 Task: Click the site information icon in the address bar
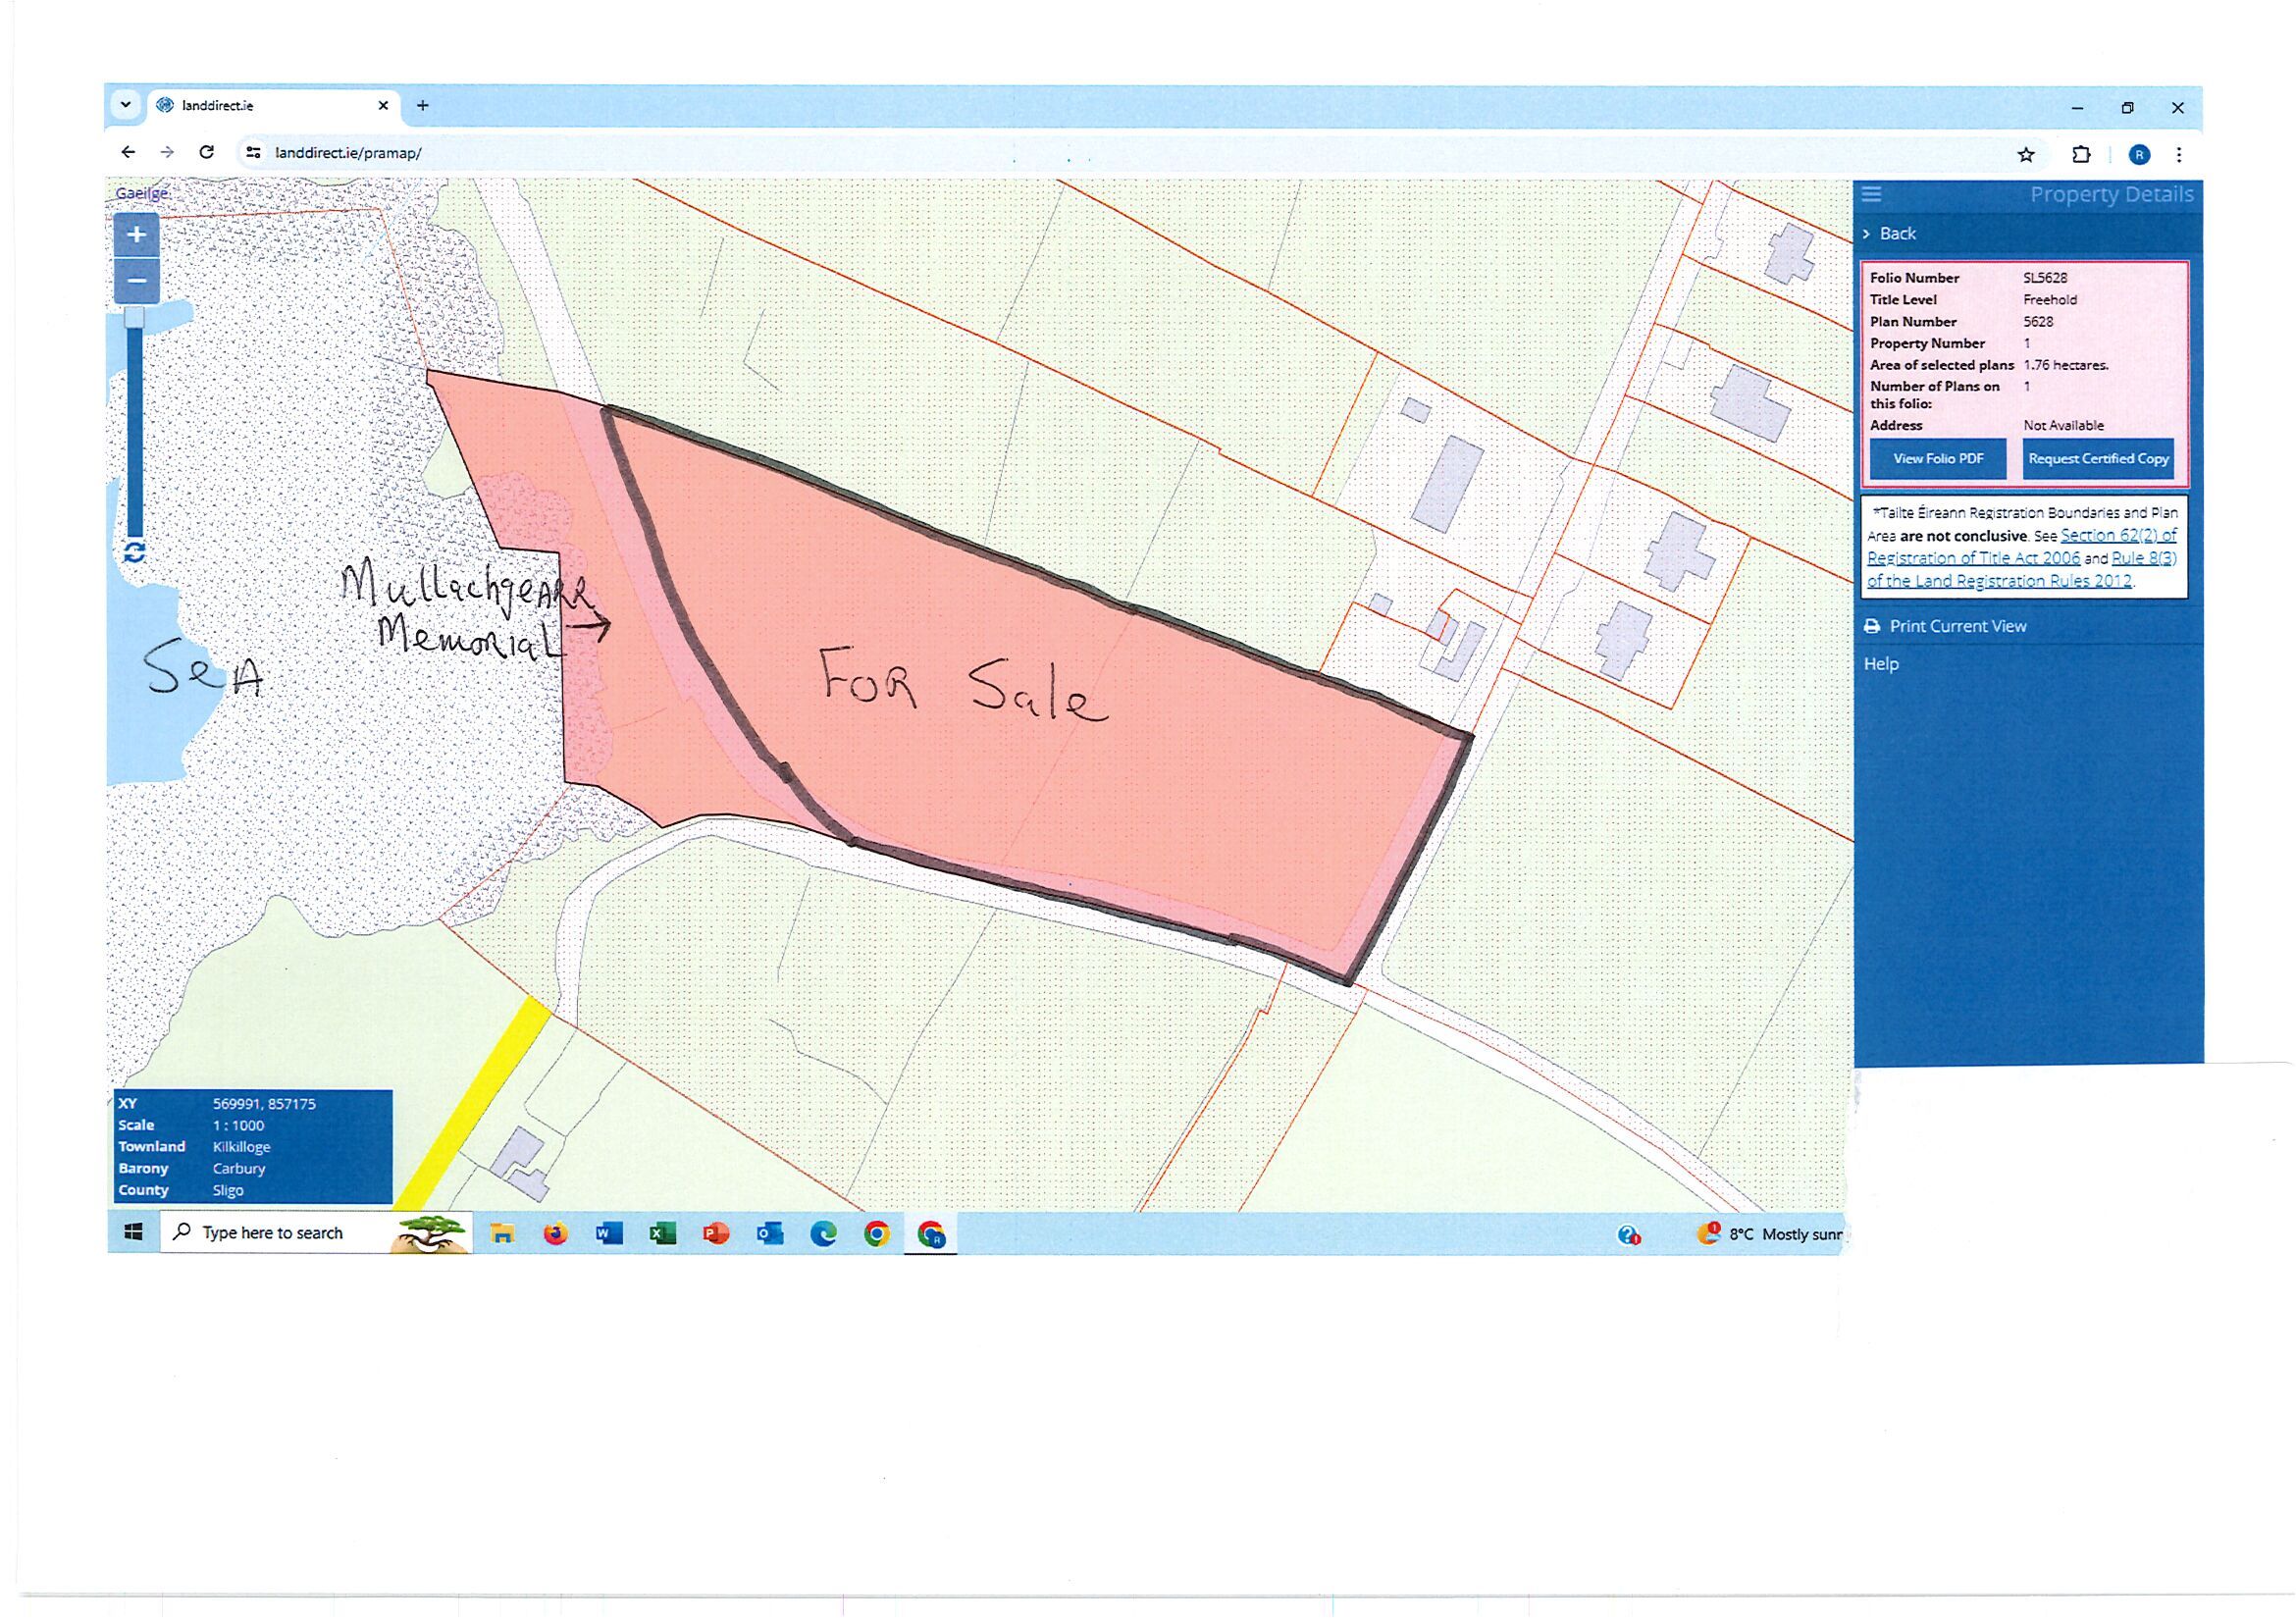coord(254,153)
